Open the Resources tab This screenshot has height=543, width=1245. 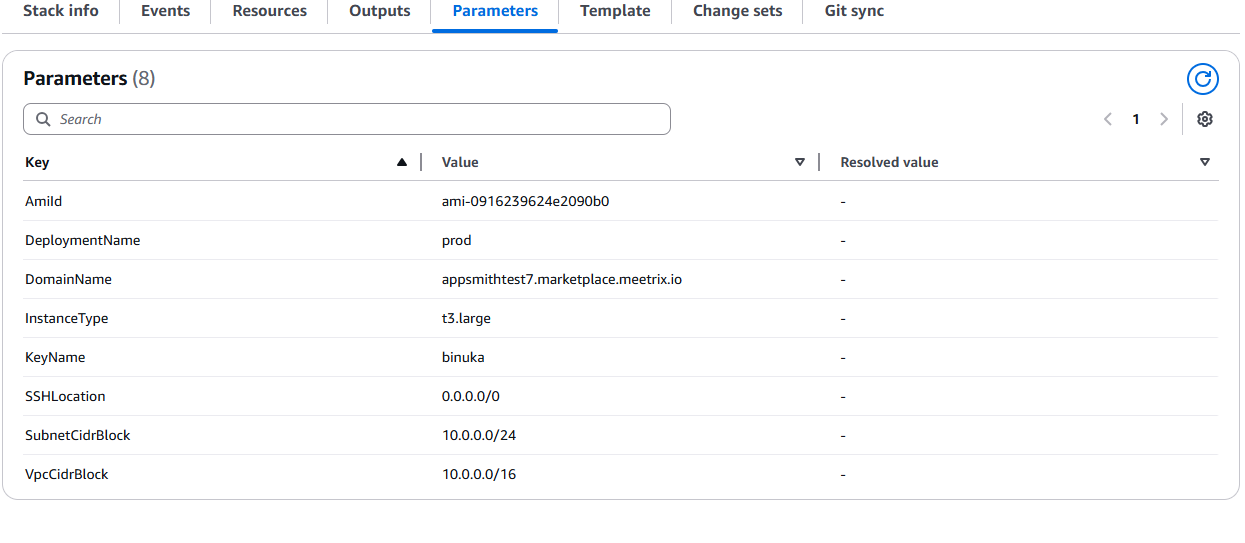point(270,11)
